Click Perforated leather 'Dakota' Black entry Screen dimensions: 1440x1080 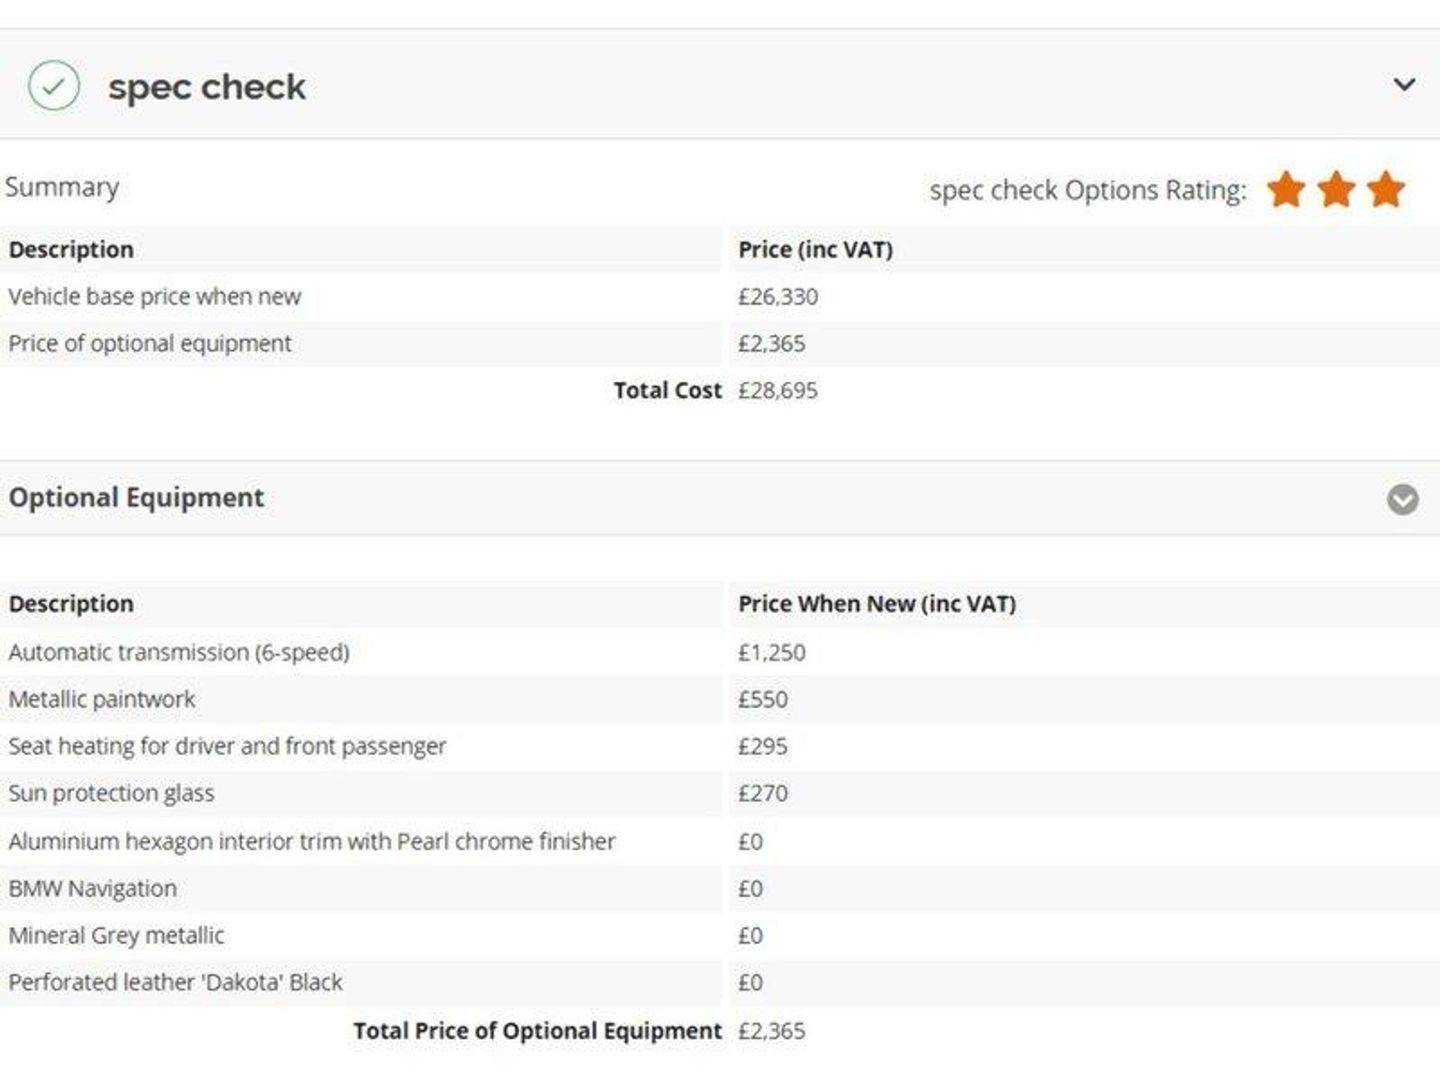[x=175, y=982]
